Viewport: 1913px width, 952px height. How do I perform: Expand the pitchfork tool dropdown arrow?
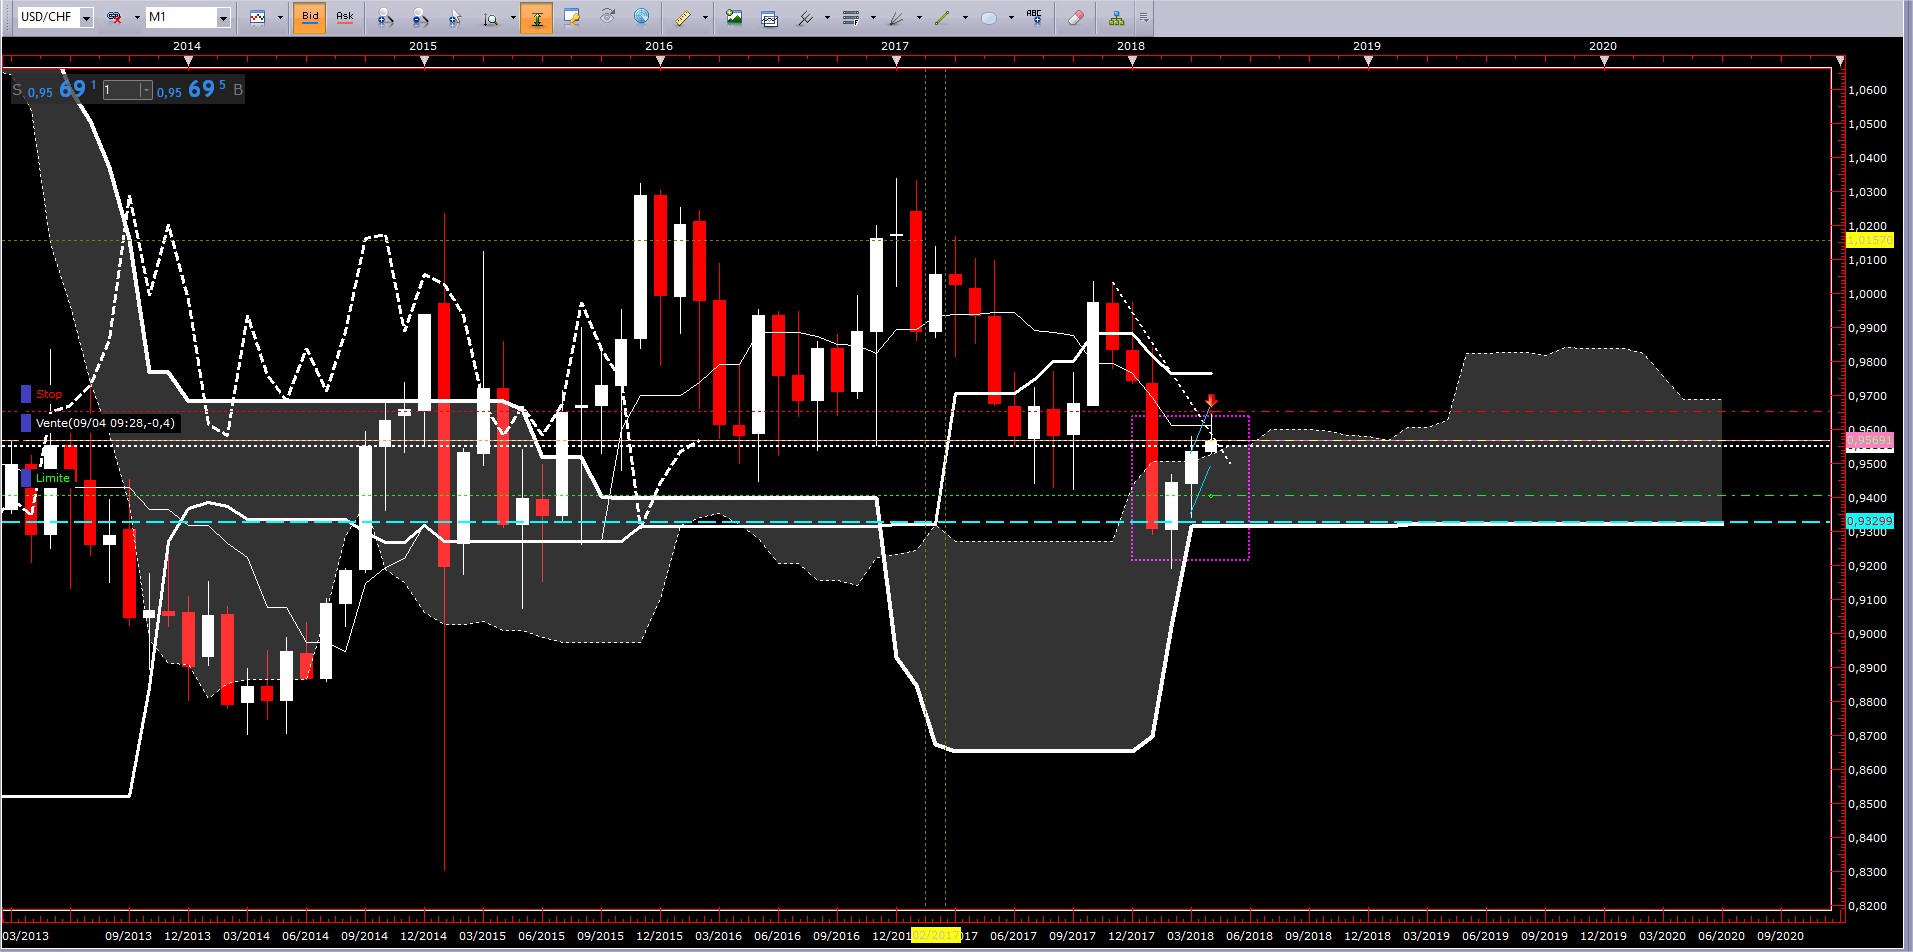tap(827, 17)
